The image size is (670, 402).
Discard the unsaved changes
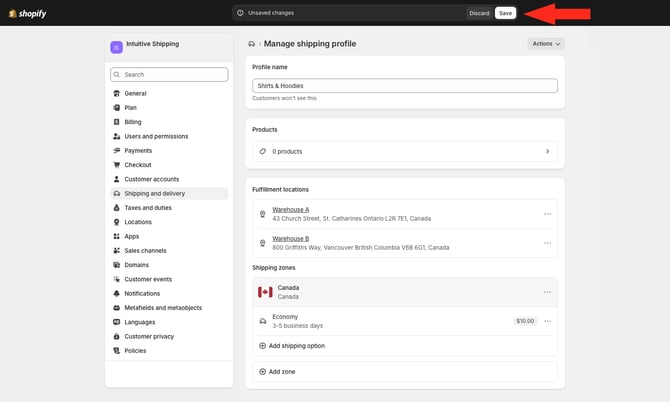coord(479,13)
